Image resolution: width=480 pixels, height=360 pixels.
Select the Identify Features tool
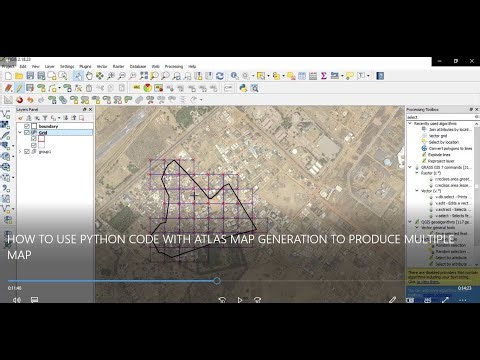click(235, 76)
